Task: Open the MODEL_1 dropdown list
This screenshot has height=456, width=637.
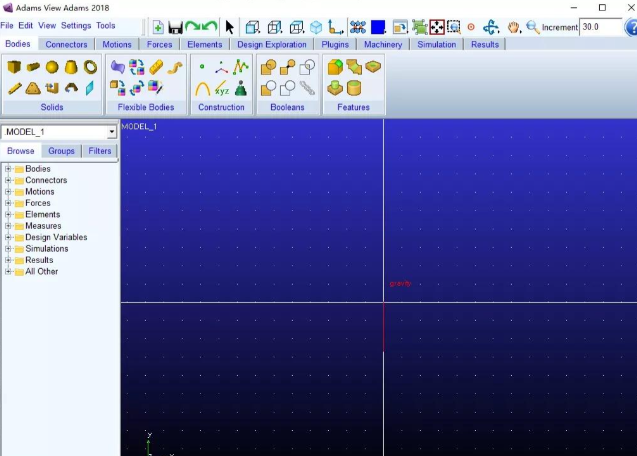Action: coord(112,132)
